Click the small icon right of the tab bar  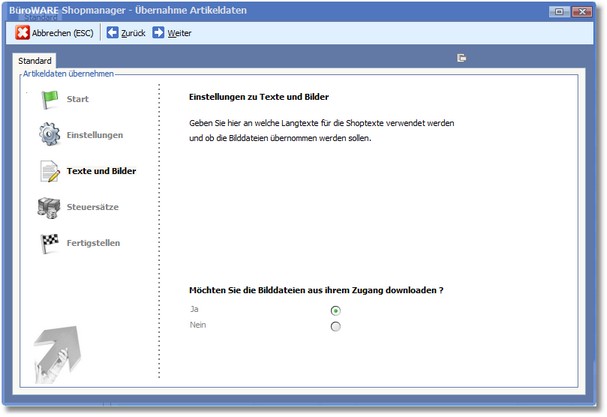tap(462, 59)
